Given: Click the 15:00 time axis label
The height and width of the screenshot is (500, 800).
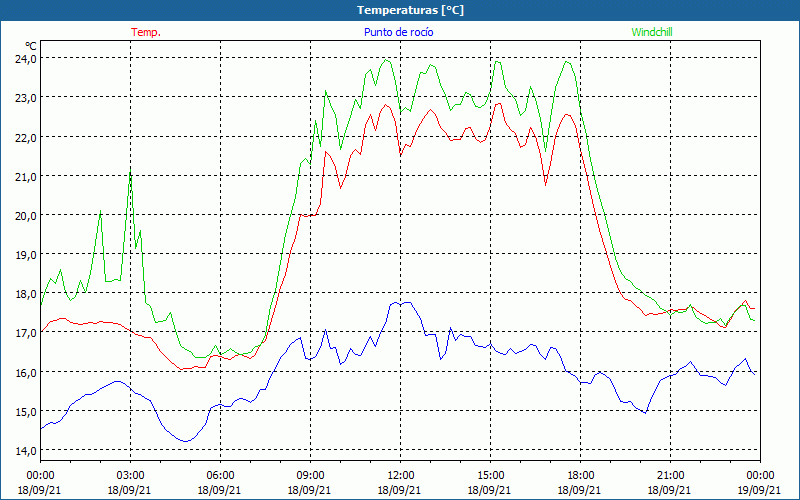Looking at the screenshot, I should tap(490, 476).
